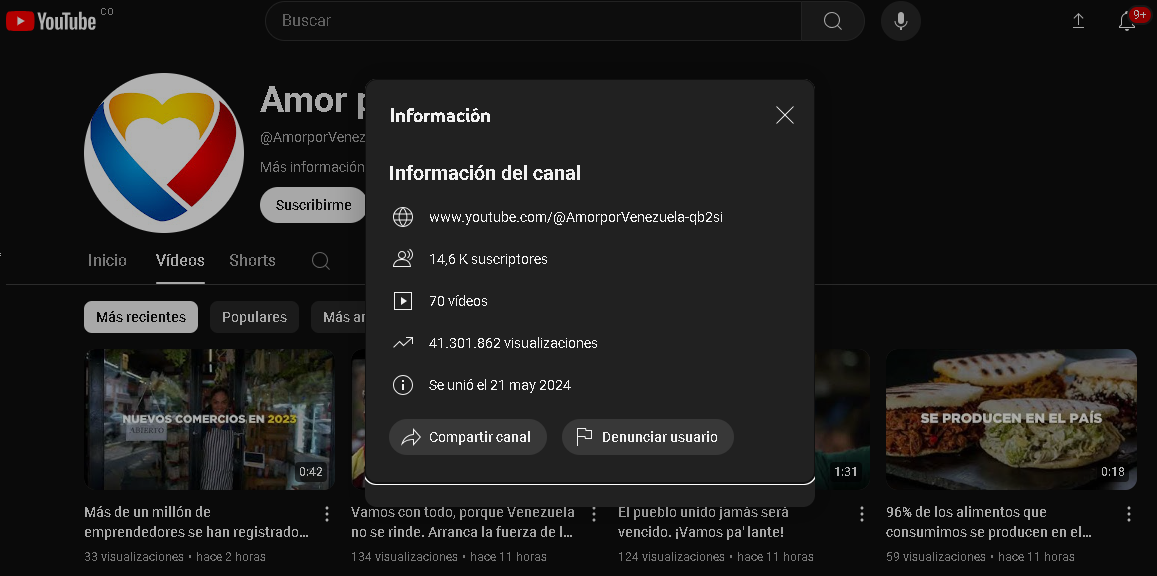
Task: Start voice search with microphone icon
Action: 900,21
